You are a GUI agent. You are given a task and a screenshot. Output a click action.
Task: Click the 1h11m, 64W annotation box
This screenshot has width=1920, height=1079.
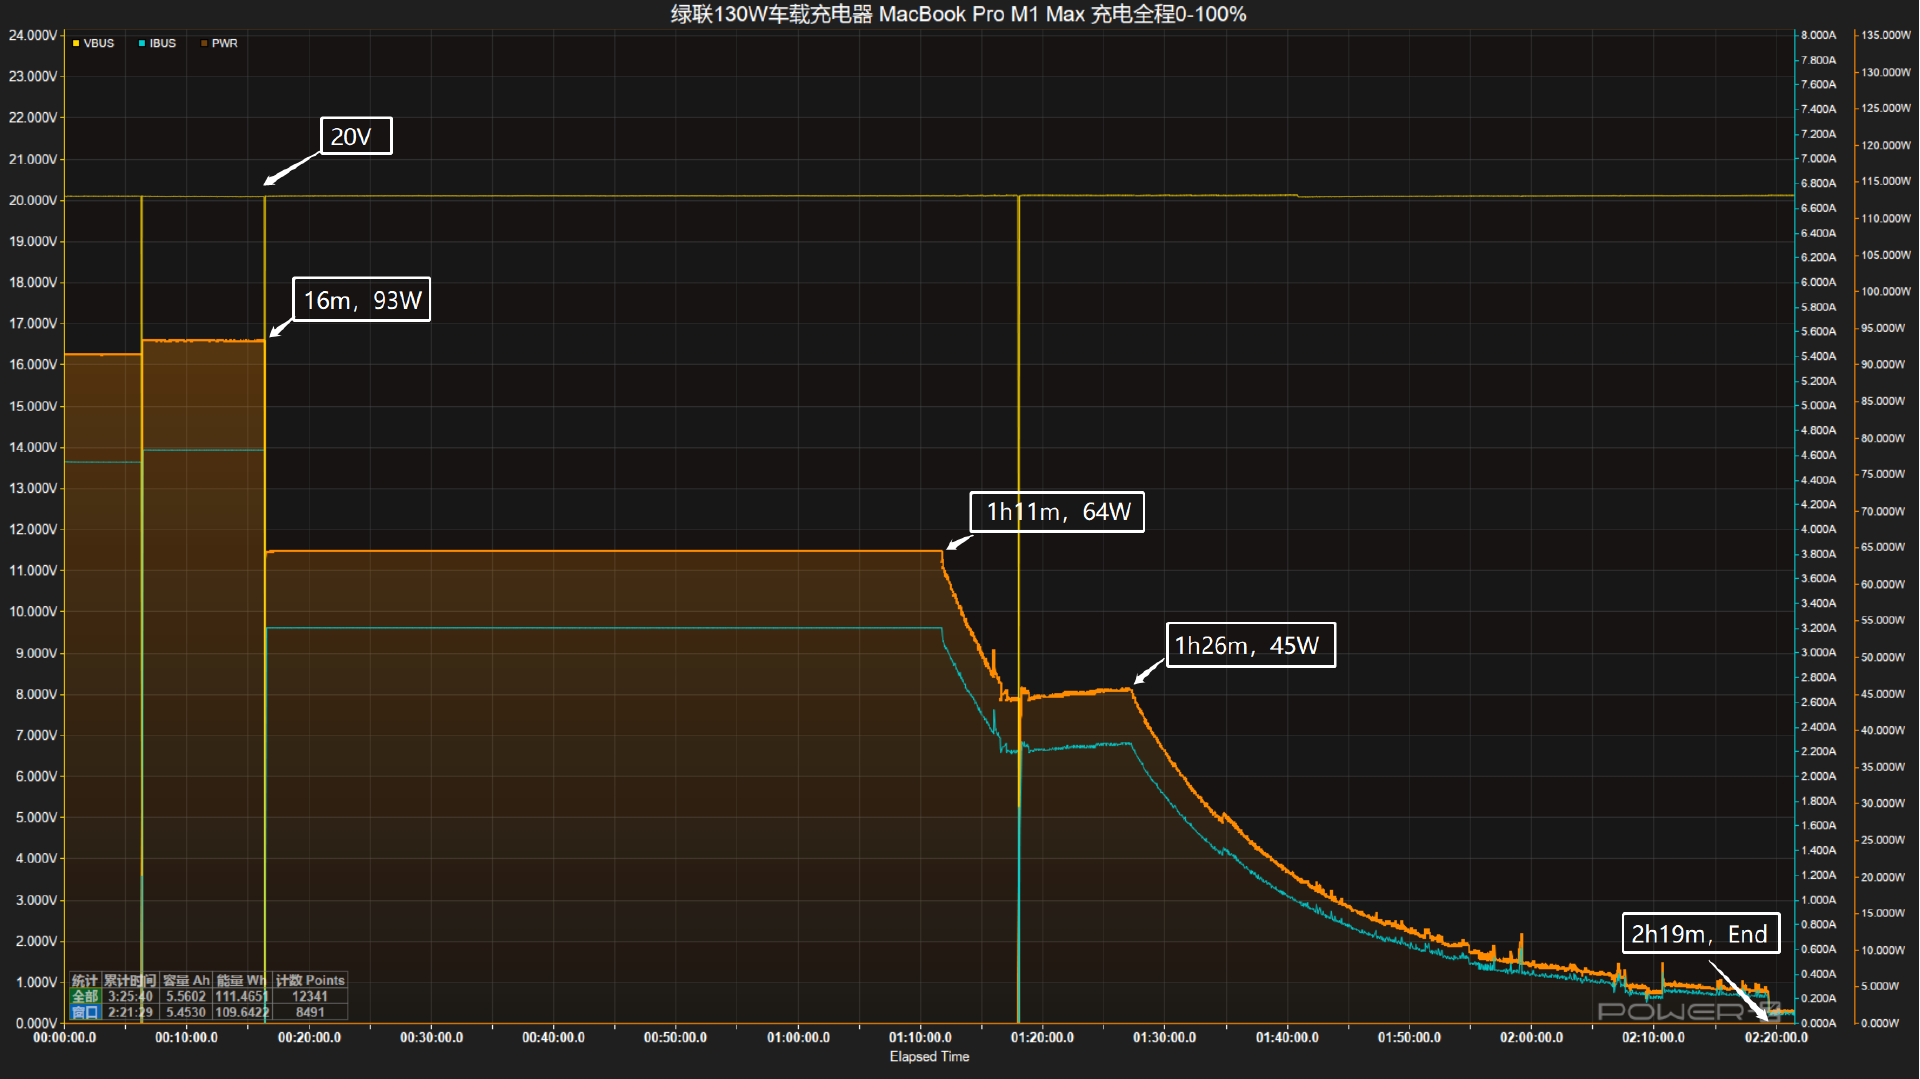click(x=1056, y=511)
